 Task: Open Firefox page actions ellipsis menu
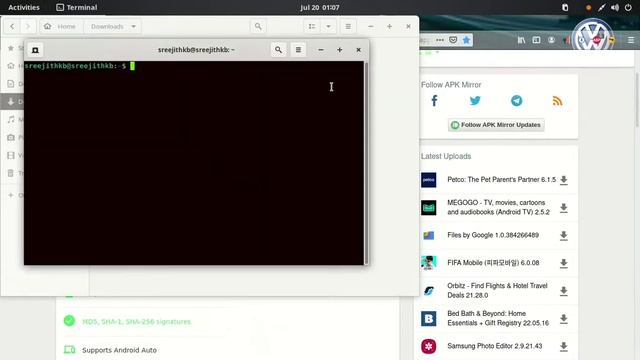440,40
